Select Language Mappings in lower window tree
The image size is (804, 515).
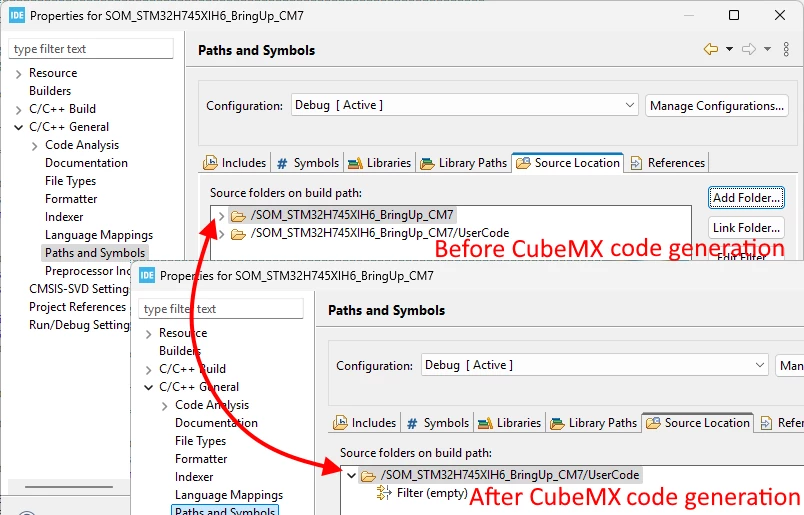coord(229,495)
